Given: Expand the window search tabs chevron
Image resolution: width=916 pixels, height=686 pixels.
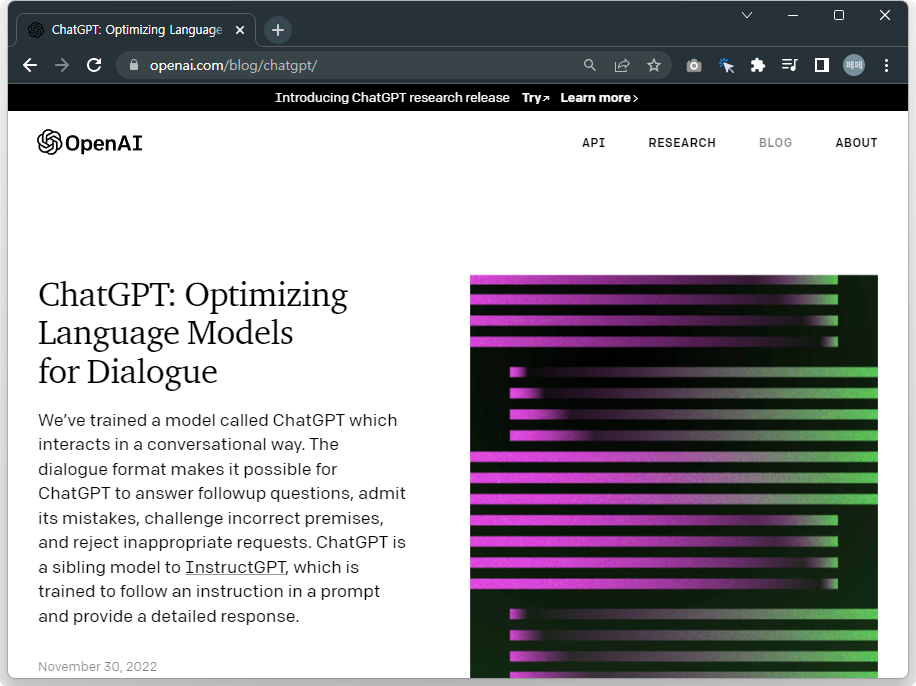Looking at the screenshot, I should [x=747, y=15].
